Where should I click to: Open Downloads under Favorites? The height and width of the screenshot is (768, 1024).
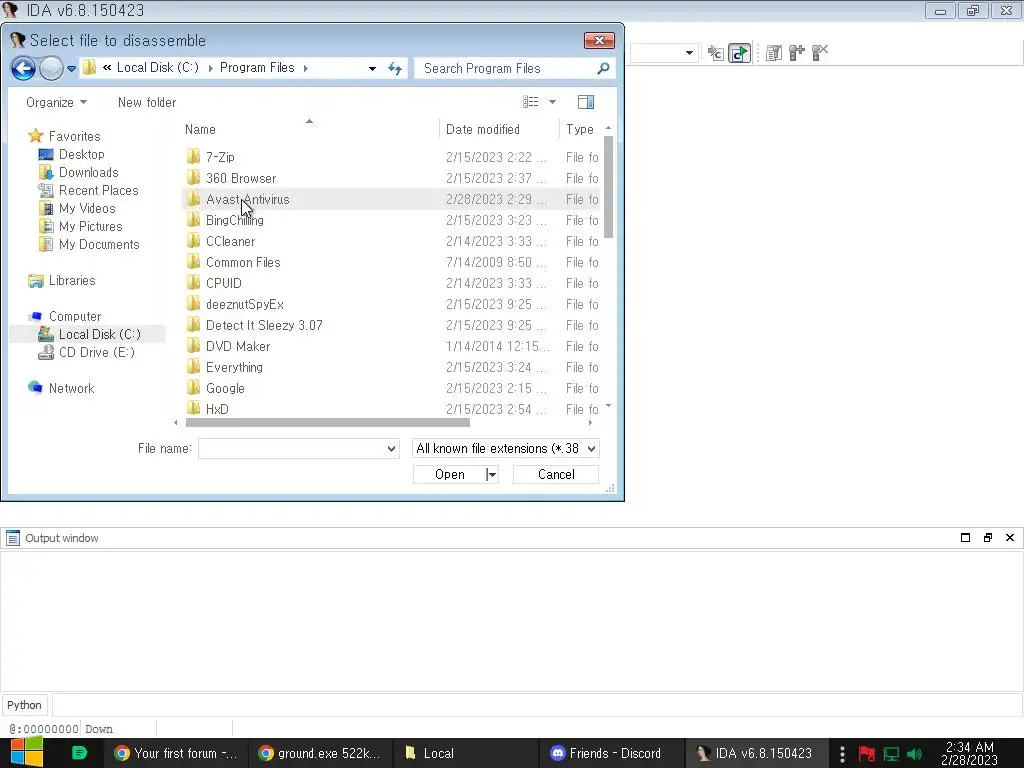point(89,172)
